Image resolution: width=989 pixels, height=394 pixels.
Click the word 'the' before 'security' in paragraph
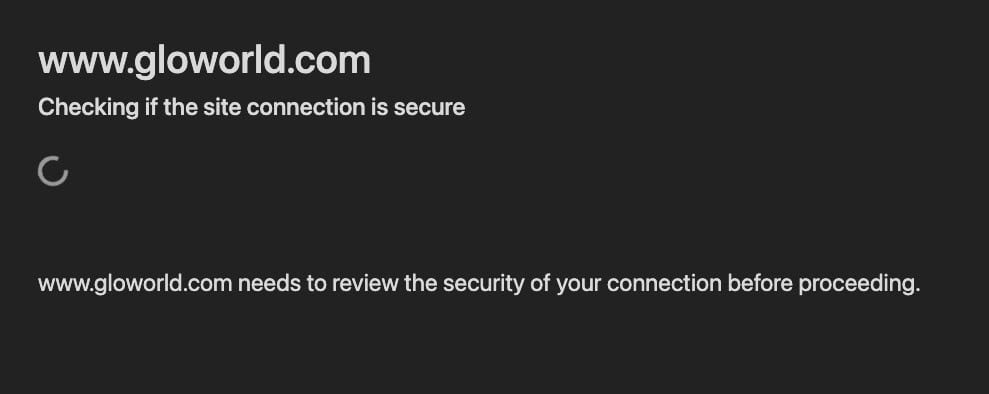[x=421, y=284]
